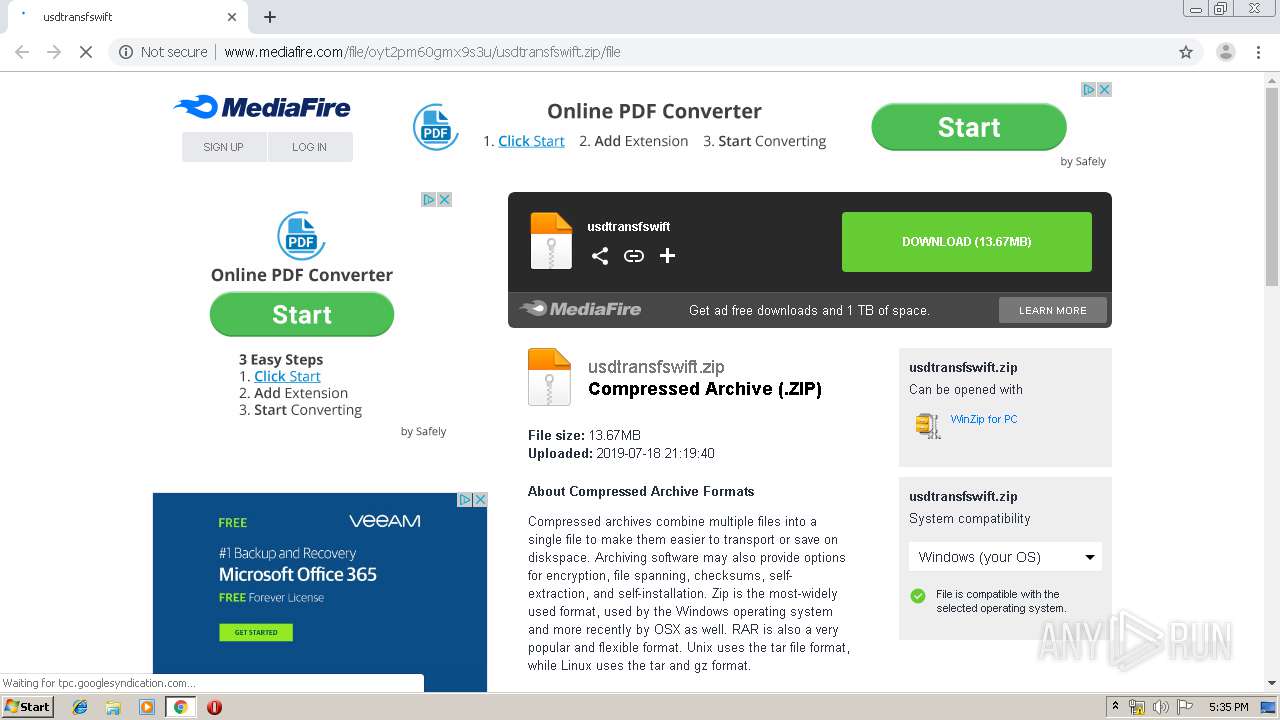Close the top banner ad with X icon
This screenshot has height=720, width=1280.
pyautogui.click(x=1105, y=89)
